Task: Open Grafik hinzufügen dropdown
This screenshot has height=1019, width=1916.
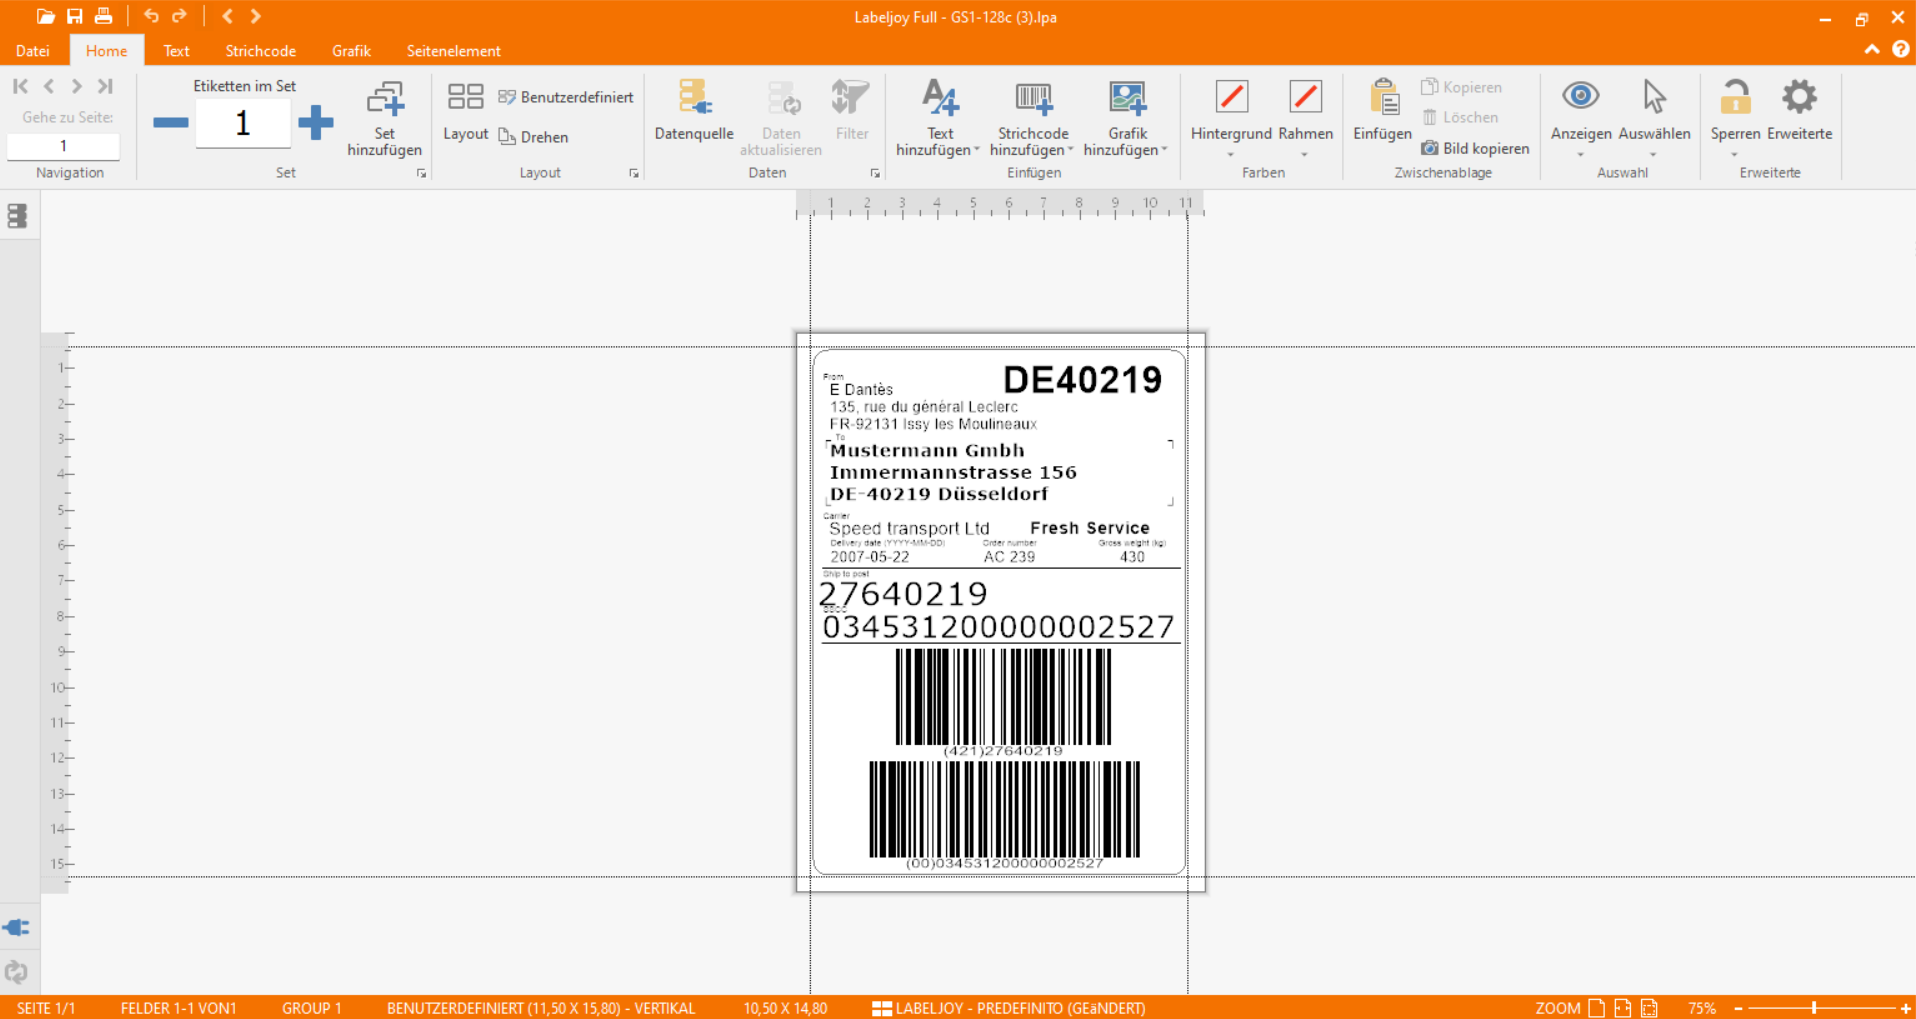Action: click(1127, 118)
